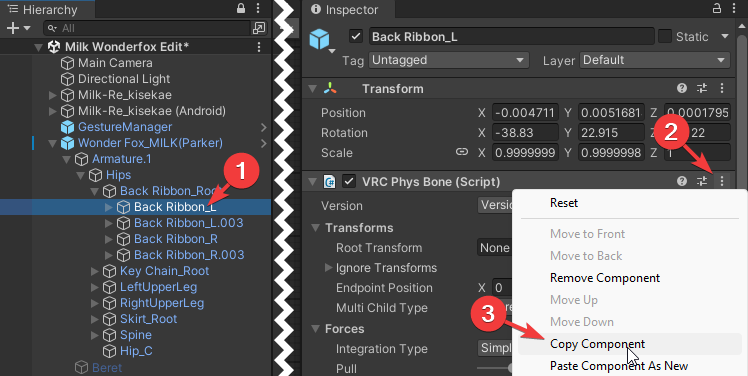Click the Position X value field
The height and width of the screenshot is (376, 748).
click(525, 113)
